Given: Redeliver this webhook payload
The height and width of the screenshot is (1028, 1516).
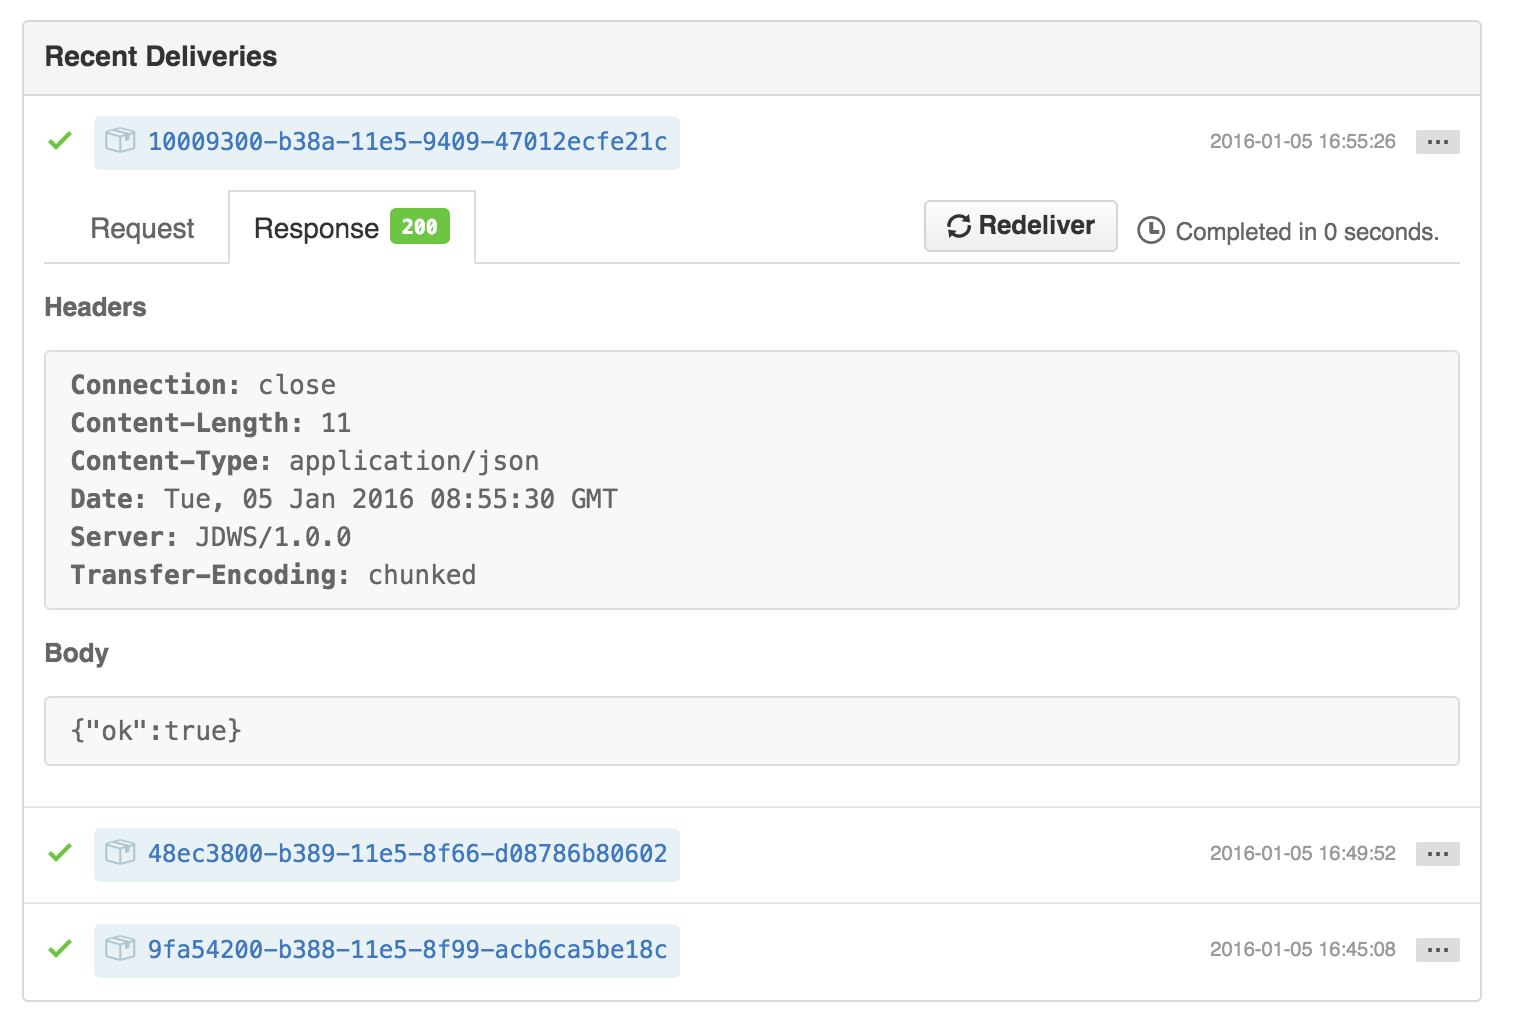Looking at the screenshot, I should coord(1020,226).
